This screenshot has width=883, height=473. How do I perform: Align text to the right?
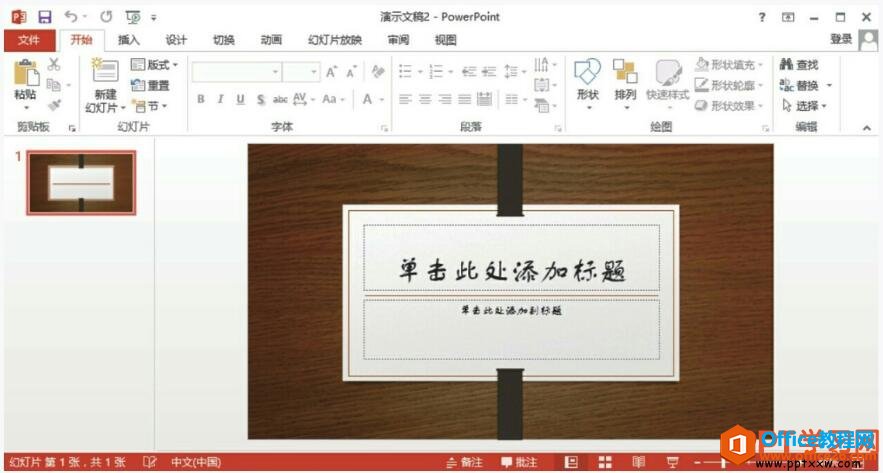pyautogui.click(x=445, y=99)
